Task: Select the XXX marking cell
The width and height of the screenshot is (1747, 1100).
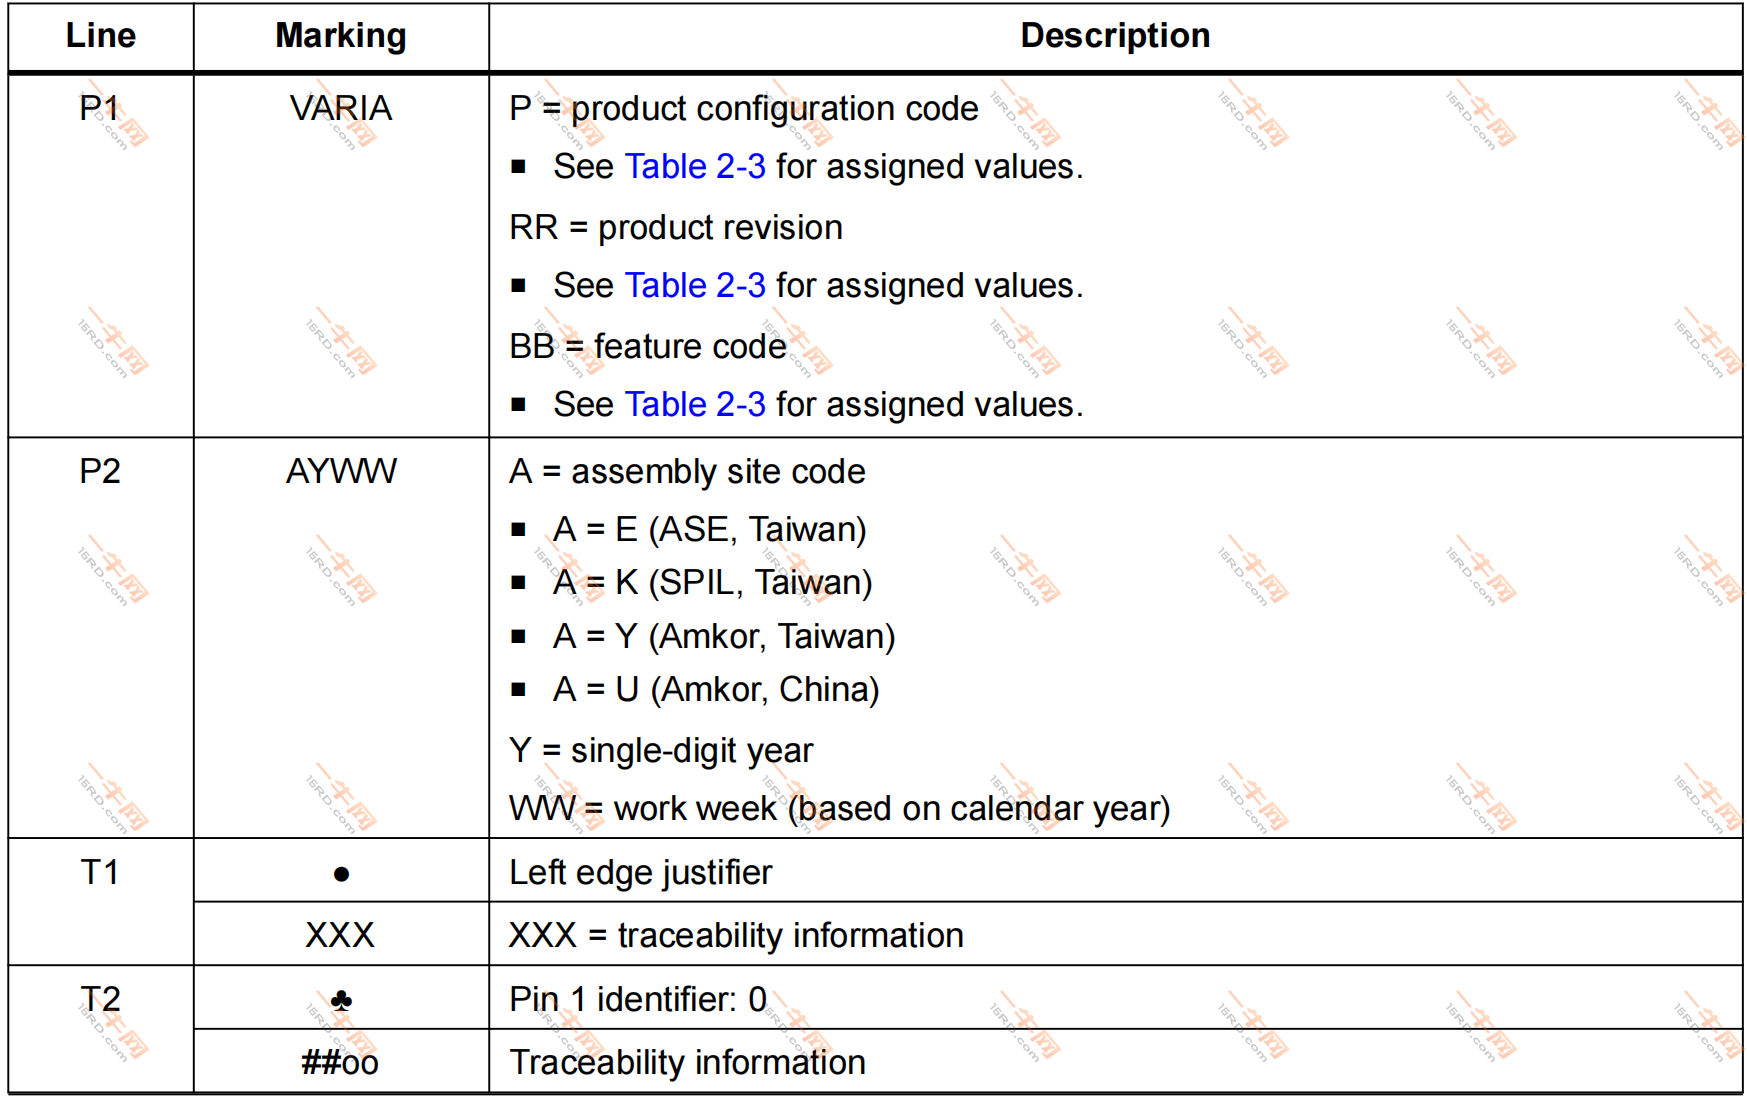Action: (340, 936)
